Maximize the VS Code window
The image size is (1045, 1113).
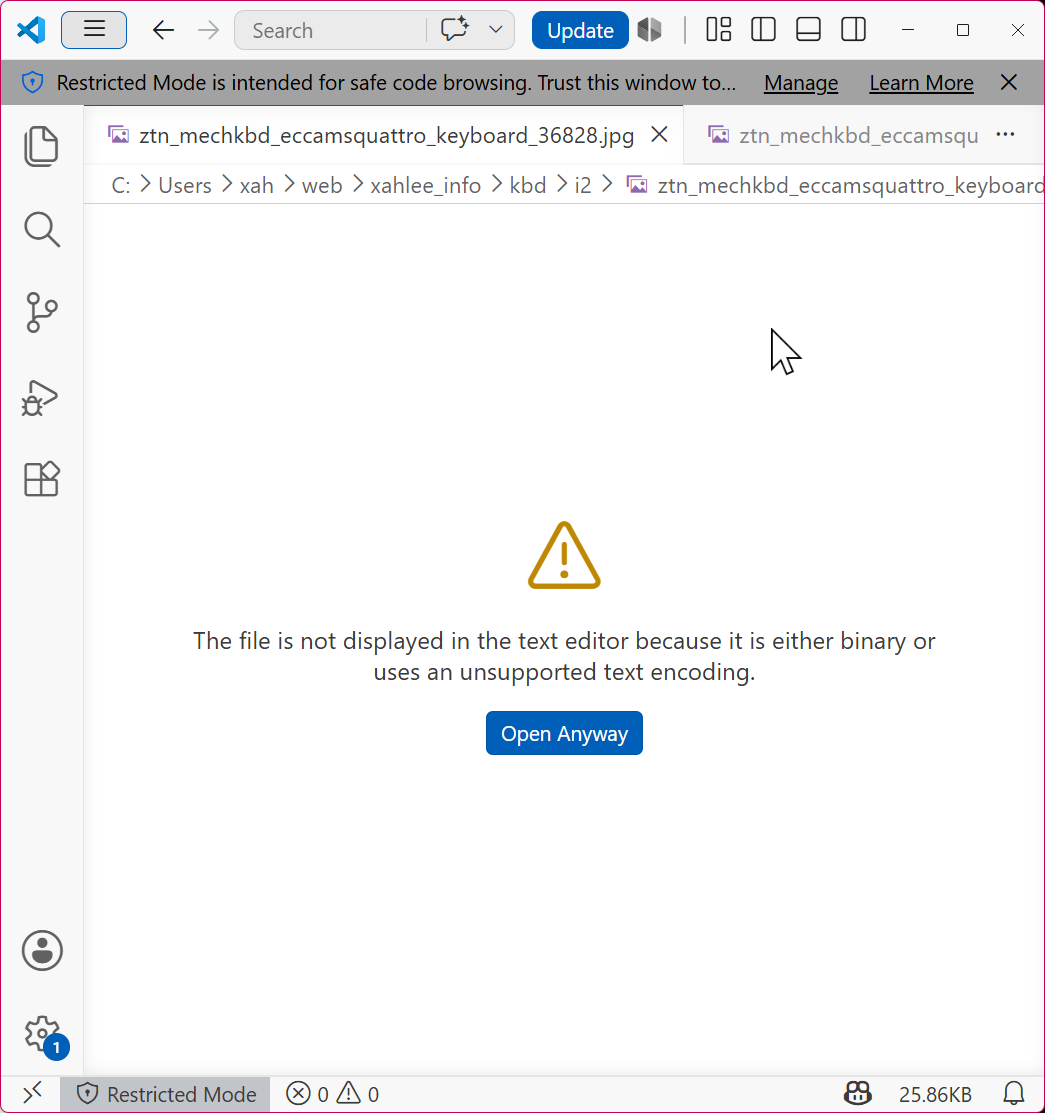963,30
